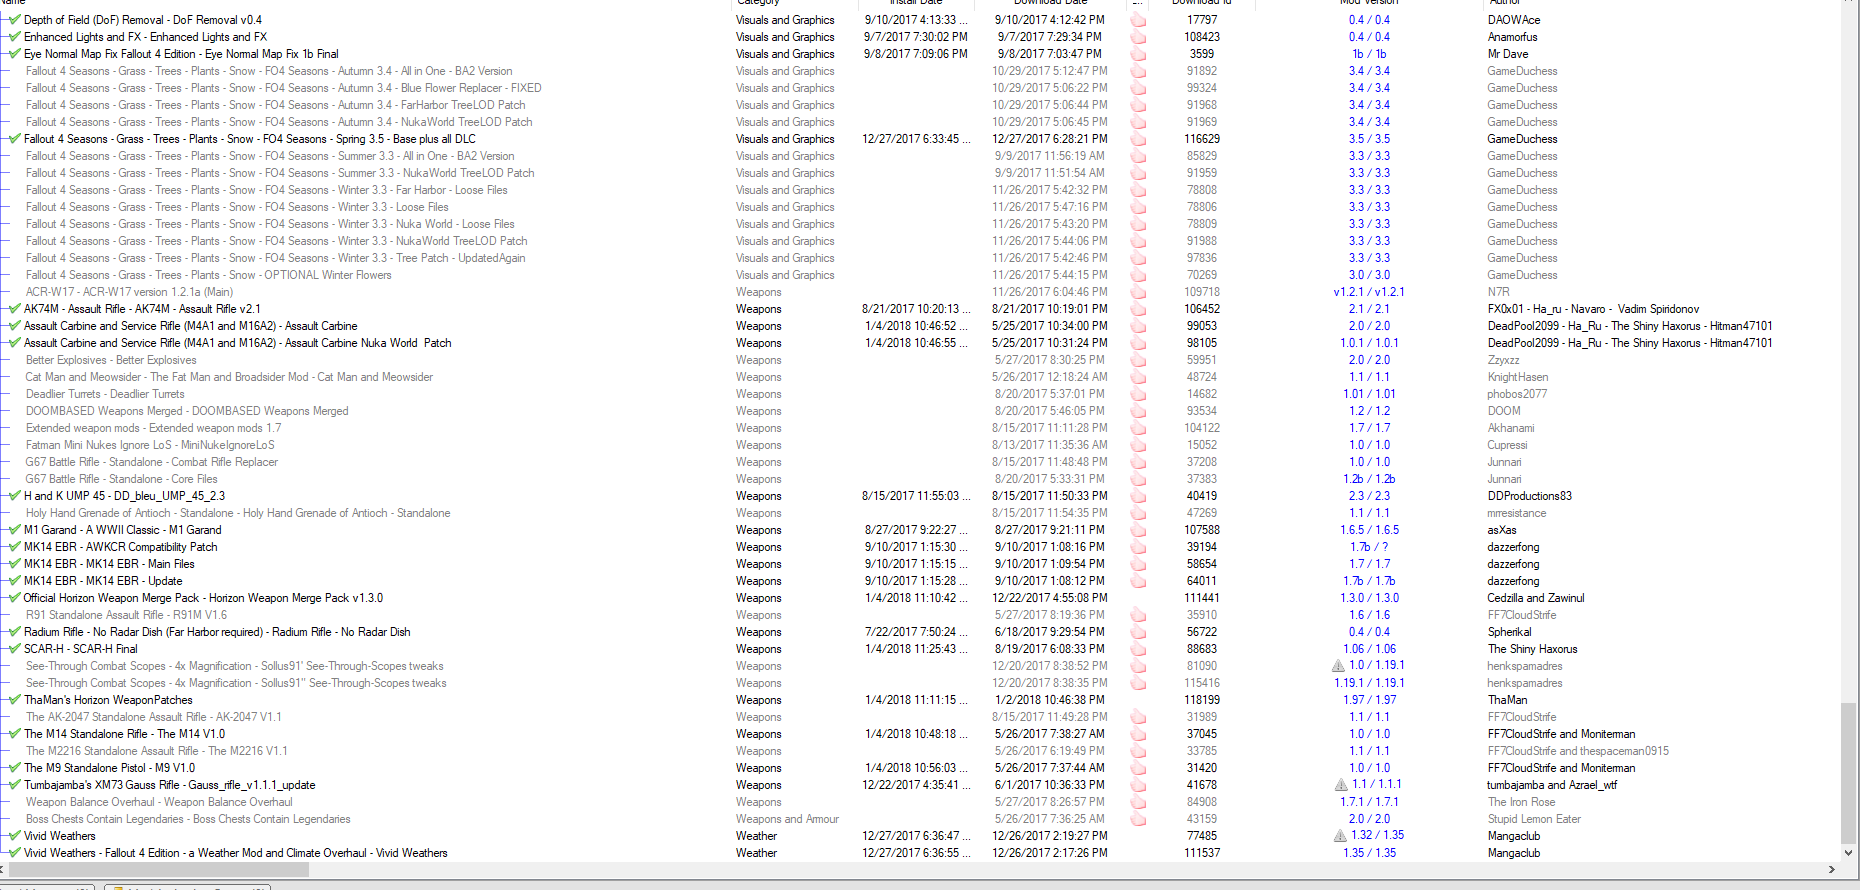
Task: Select R91 Standalone Assault Rifle - R91M V1.6
Action: [126, 615]
